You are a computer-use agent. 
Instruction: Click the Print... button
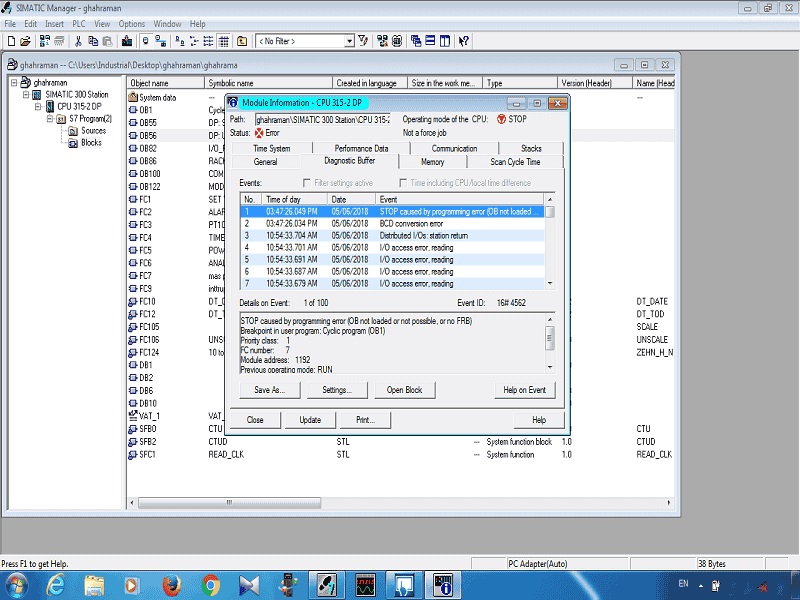(x=365, y=420)
